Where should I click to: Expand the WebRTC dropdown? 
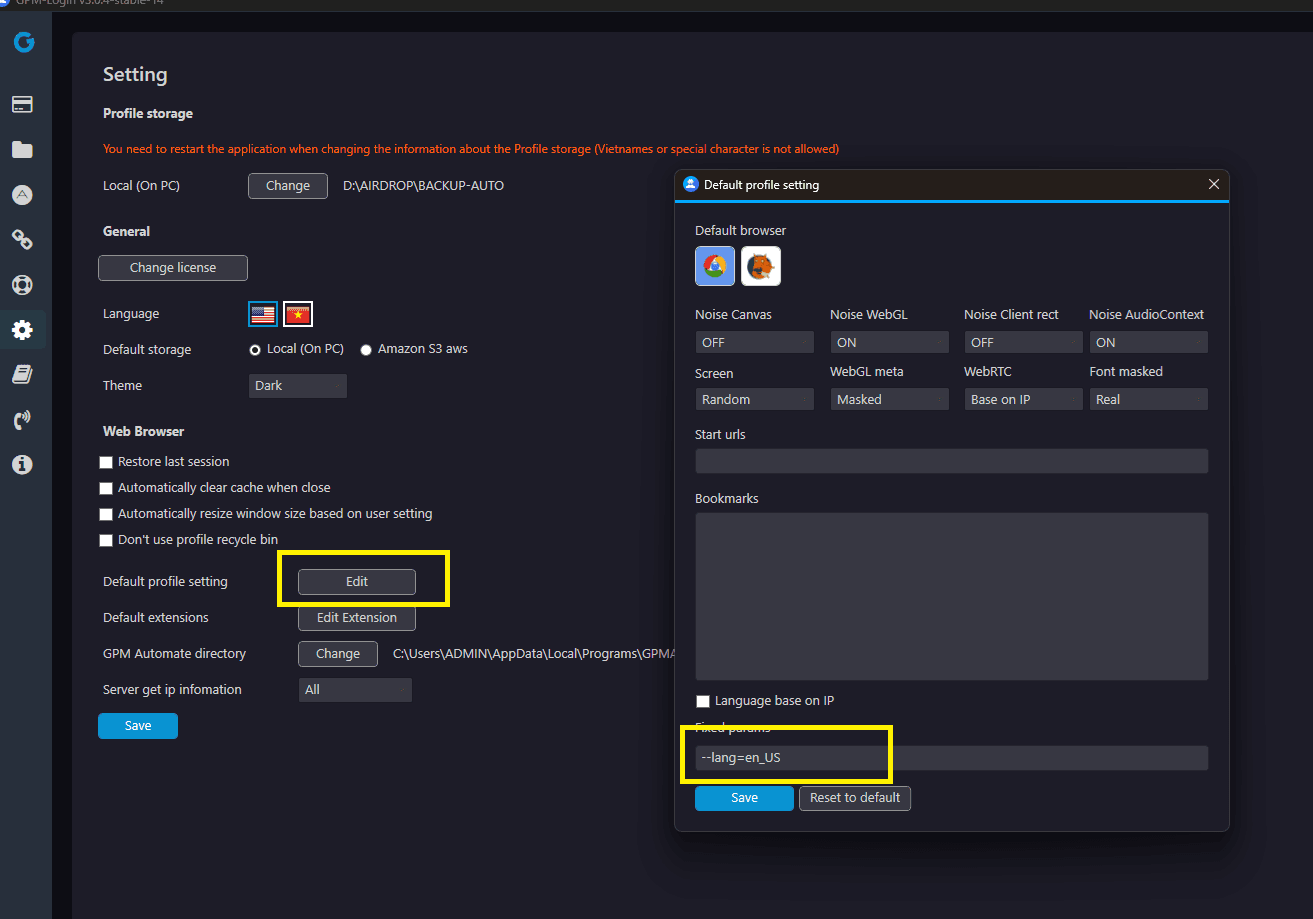(x=1023, y=399)
